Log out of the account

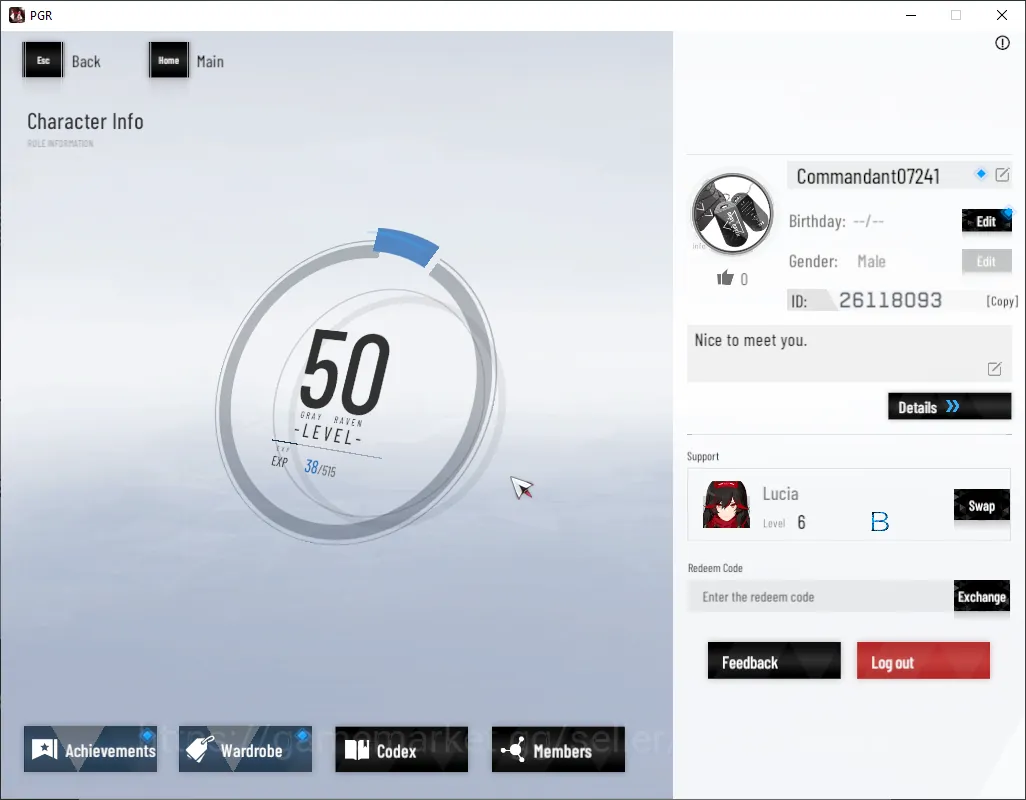[x=923, y=660]
